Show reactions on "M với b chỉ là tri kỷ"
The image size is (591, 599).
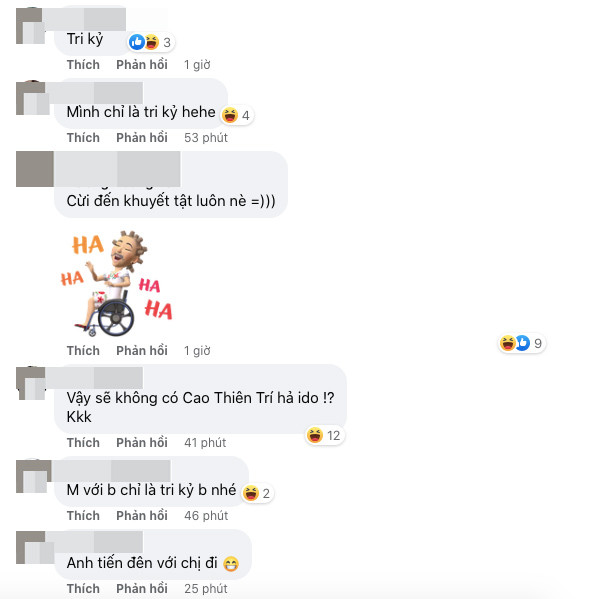click(257, 493)
